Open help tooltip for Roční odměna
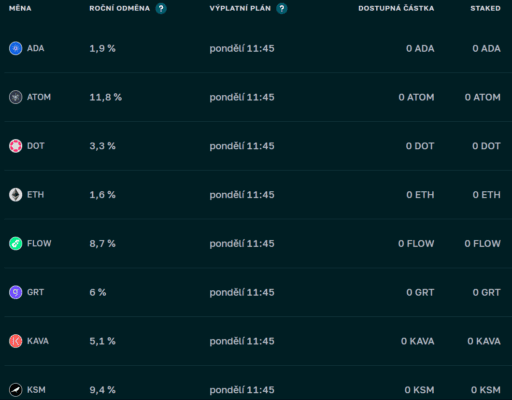 [161, 8]
